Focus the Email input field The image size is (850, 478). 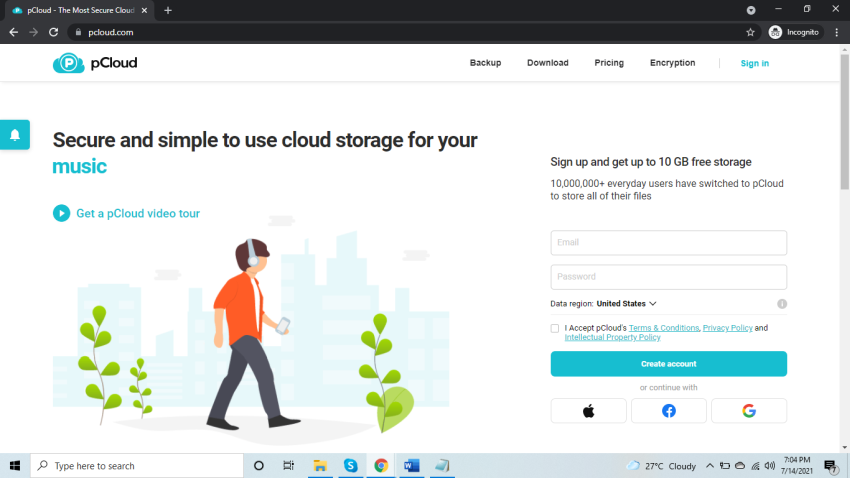click(668, 242)
